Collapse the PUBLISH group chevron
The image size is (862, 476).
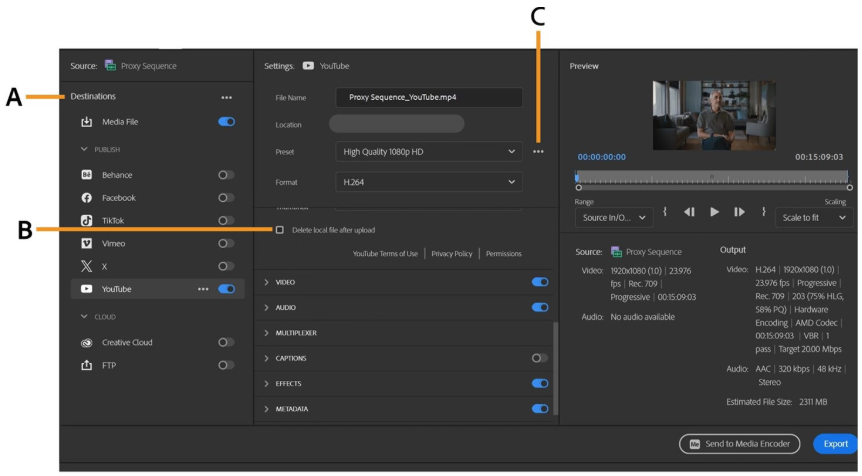[84, 149]
